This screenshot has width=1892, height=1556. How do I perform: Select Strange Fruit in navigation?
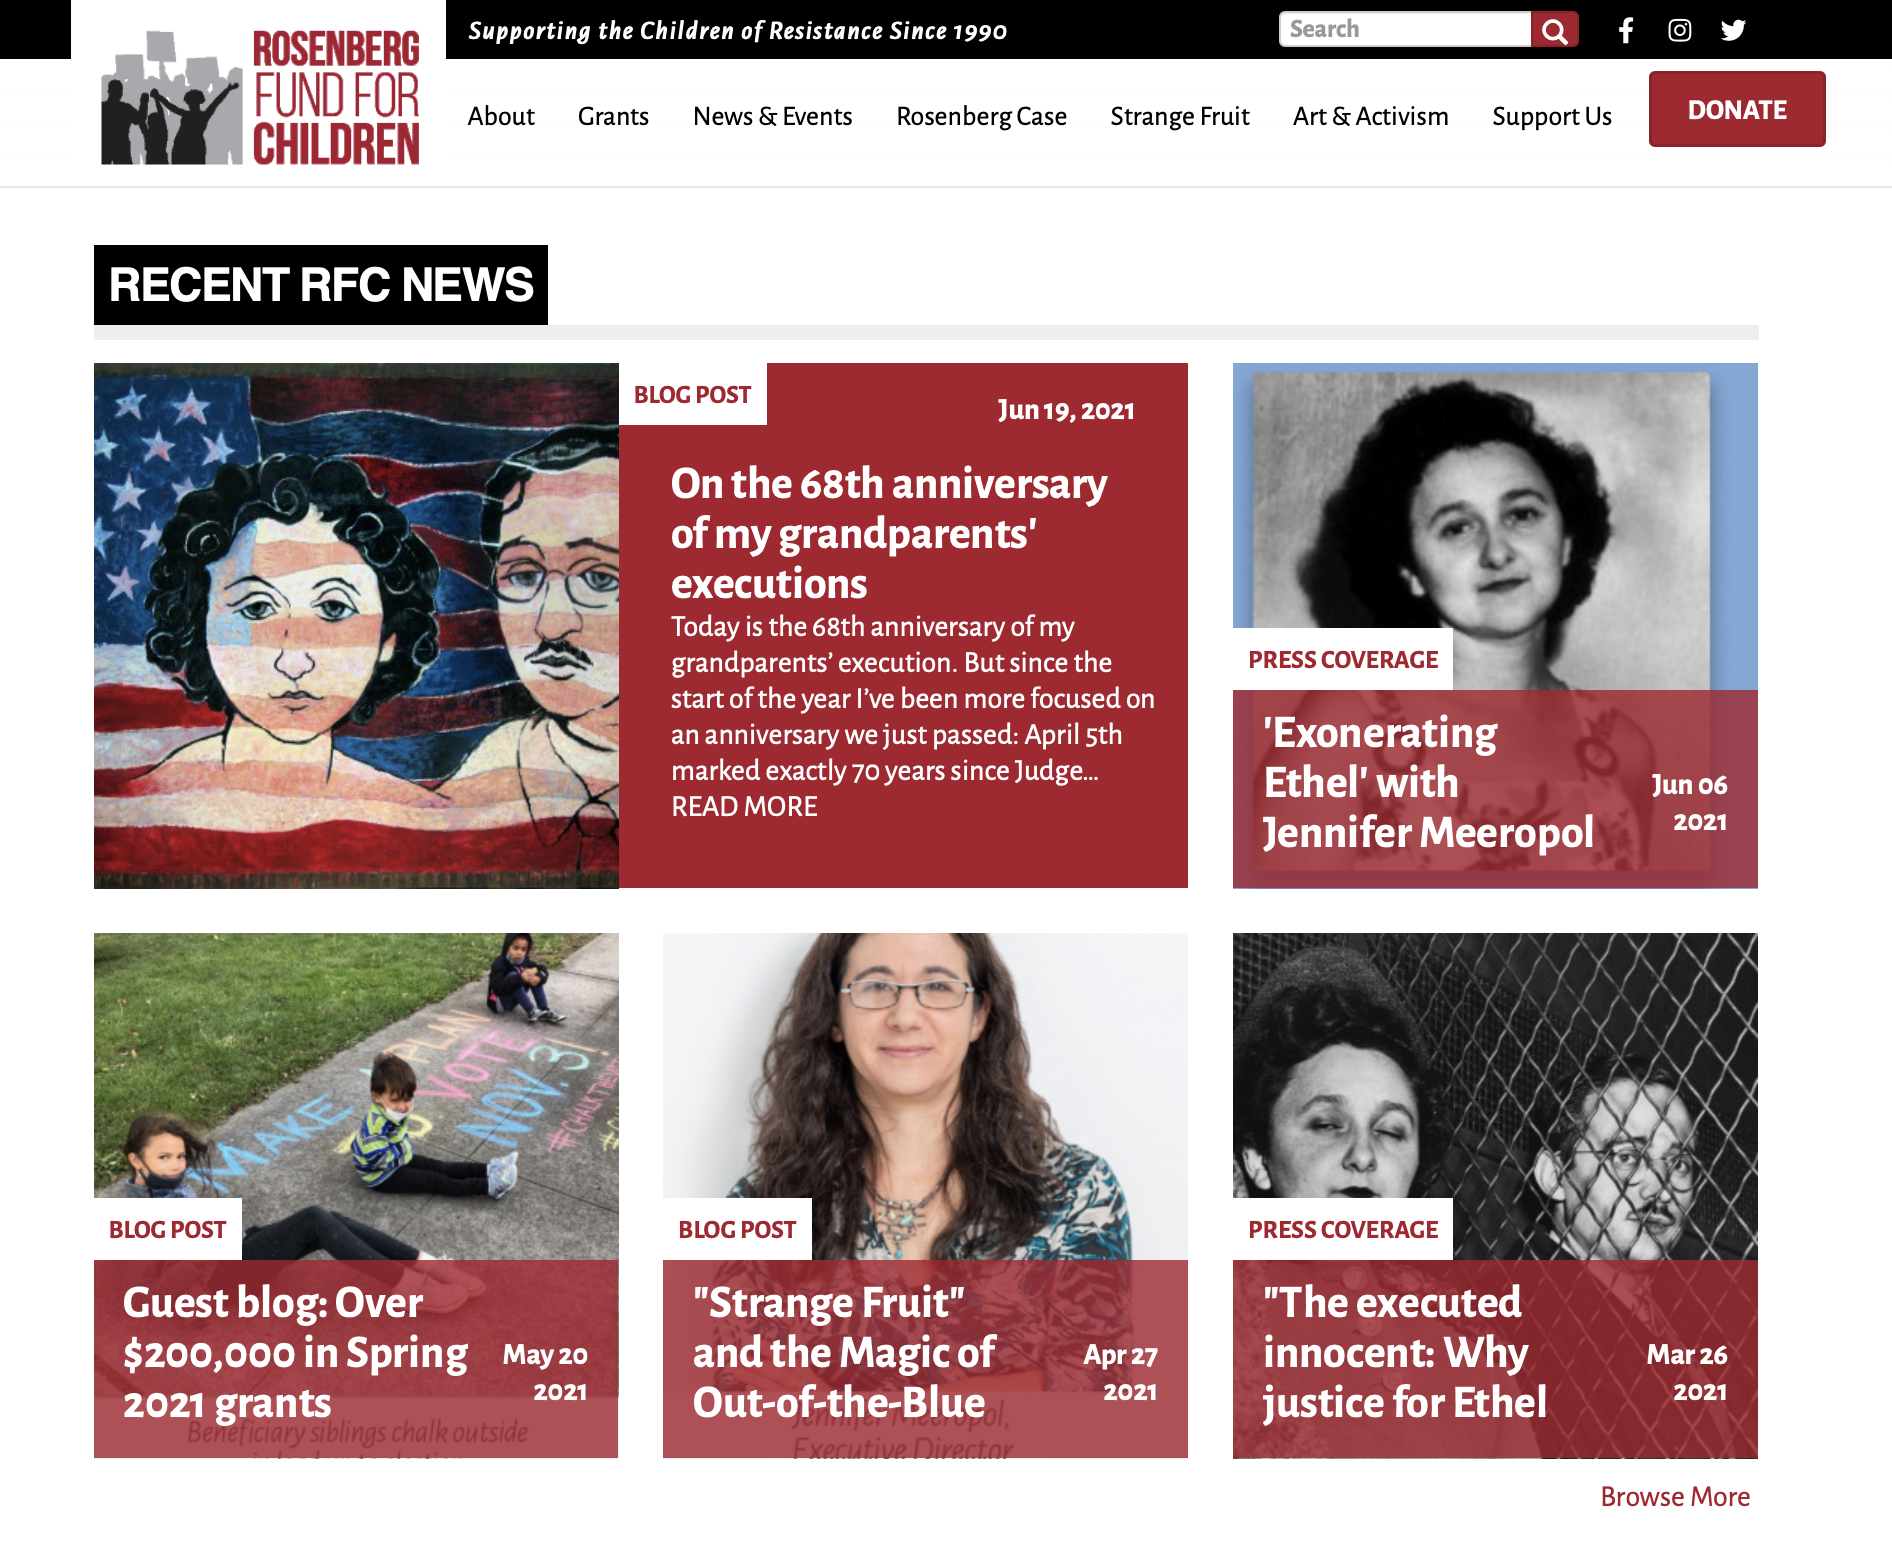tap(1180, 116)
